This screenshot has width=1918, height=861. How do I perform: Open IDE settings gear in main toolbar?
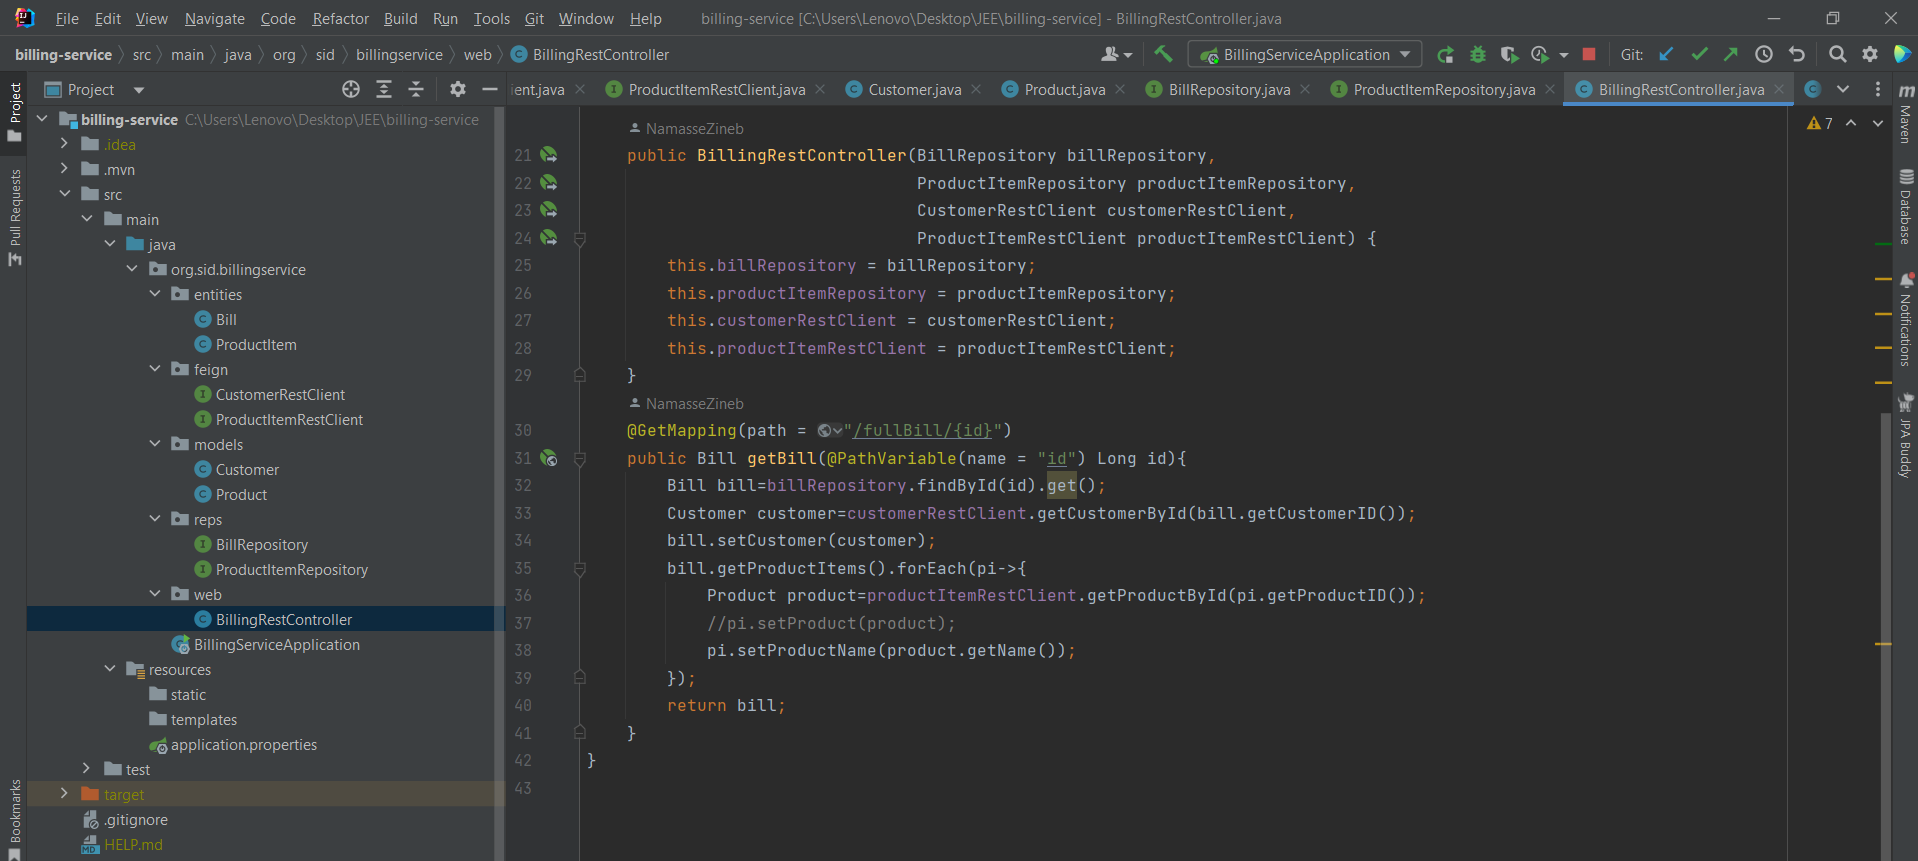tap(1870, 55)
